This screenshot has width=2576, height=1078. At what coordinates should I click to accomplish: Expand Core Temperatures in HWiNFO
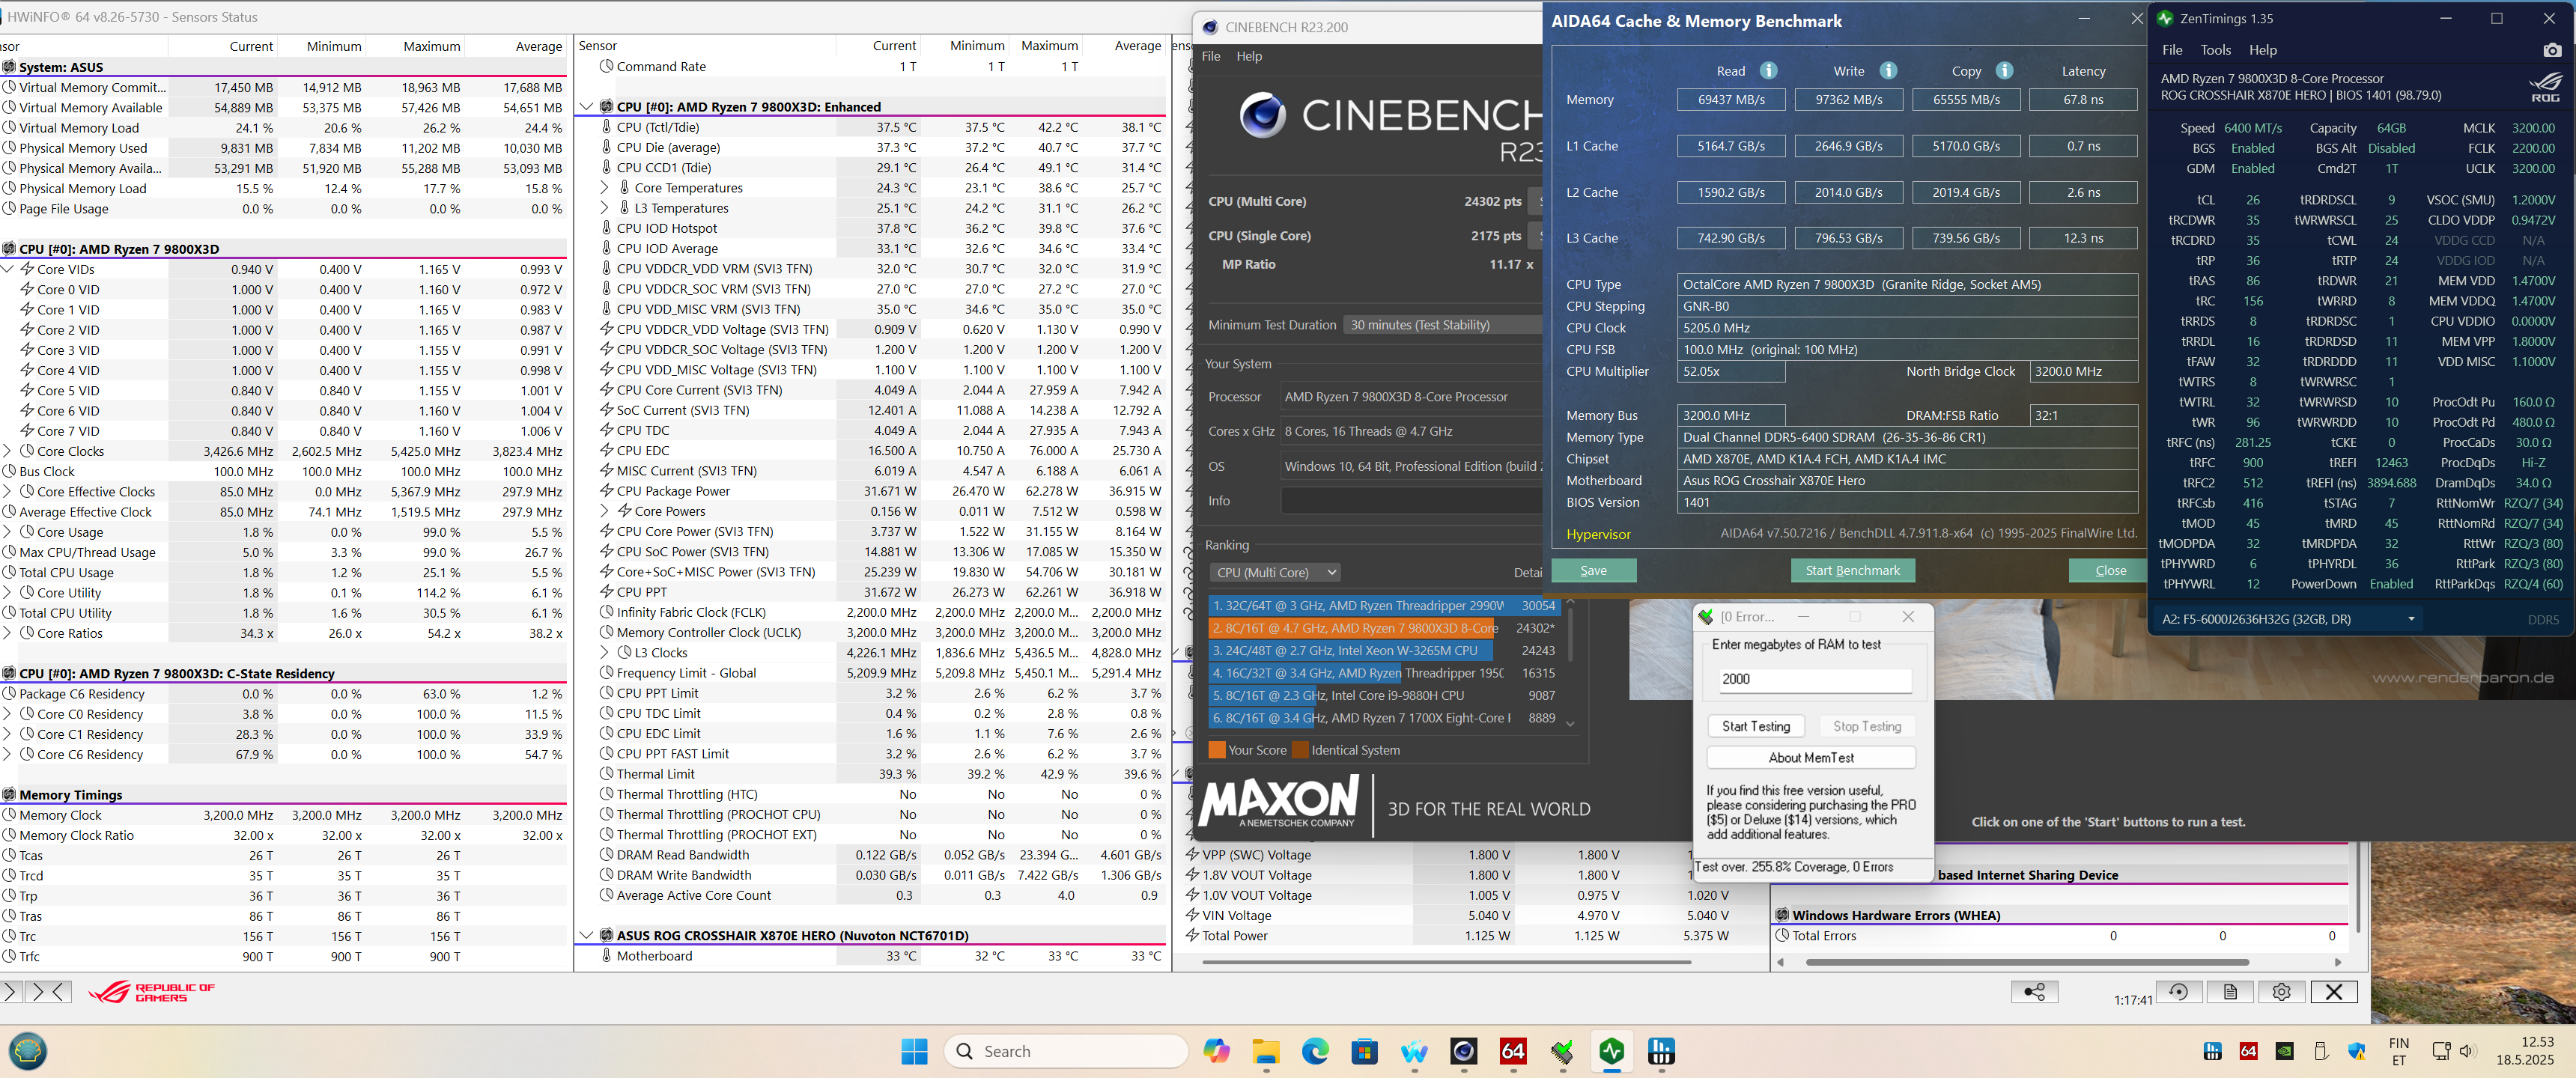click(605, 188)
